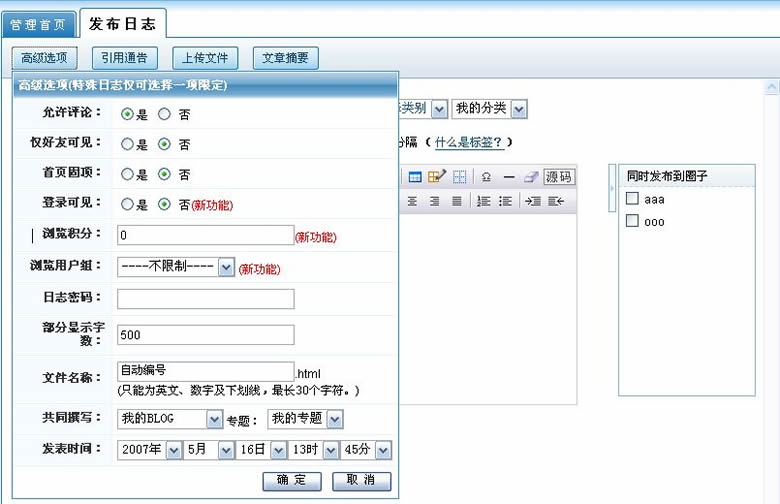Click the edit table properties icon
The height and width of the screenshot is (504, 780).
pyautogui.click(x=436, y=176)
